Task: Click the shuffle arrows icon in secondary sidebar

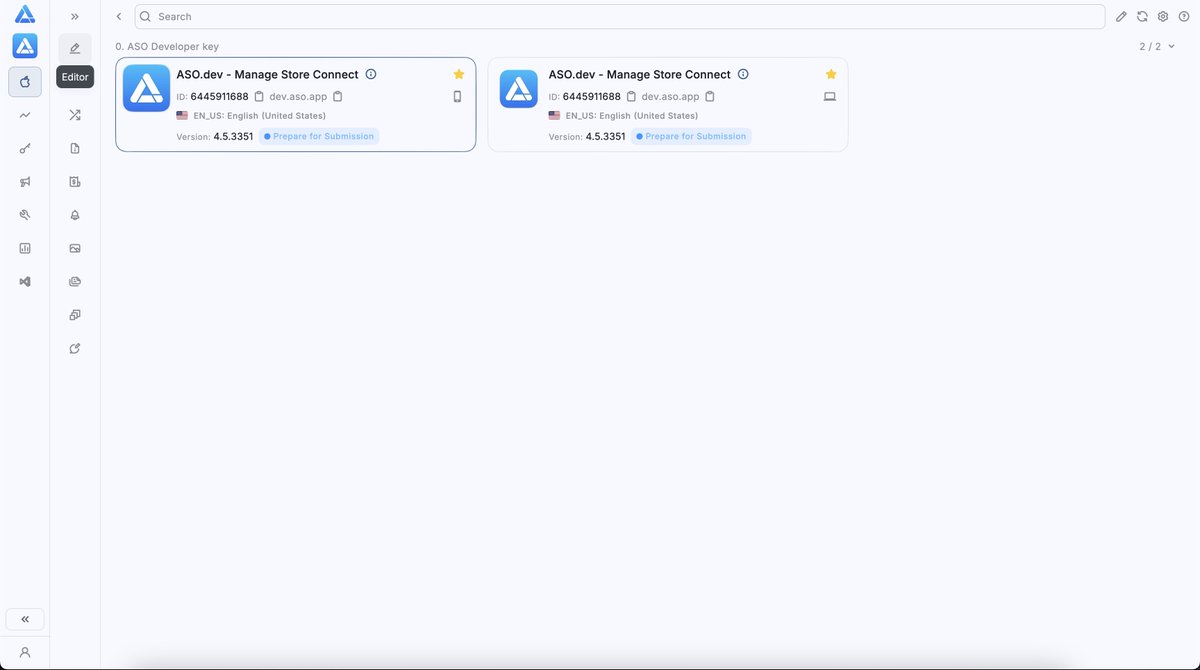Action: [x=75, y=115]
